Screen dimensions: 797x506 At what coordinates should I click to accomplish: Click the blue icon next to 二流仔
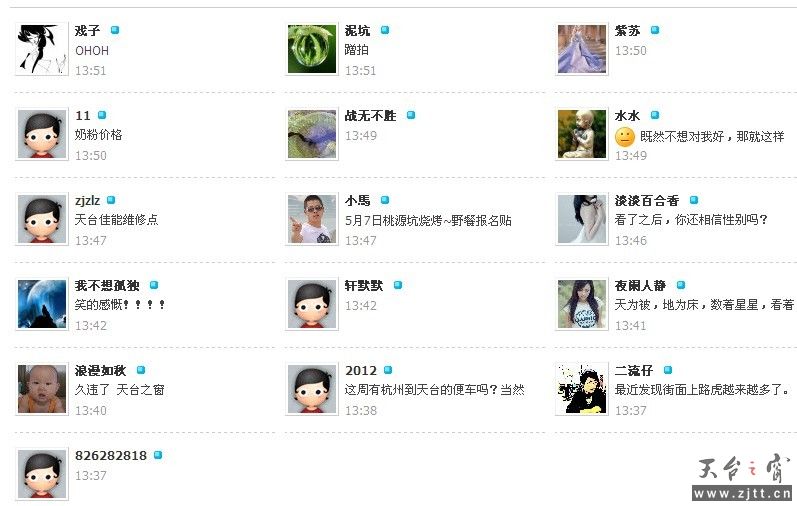click(668, 370)
